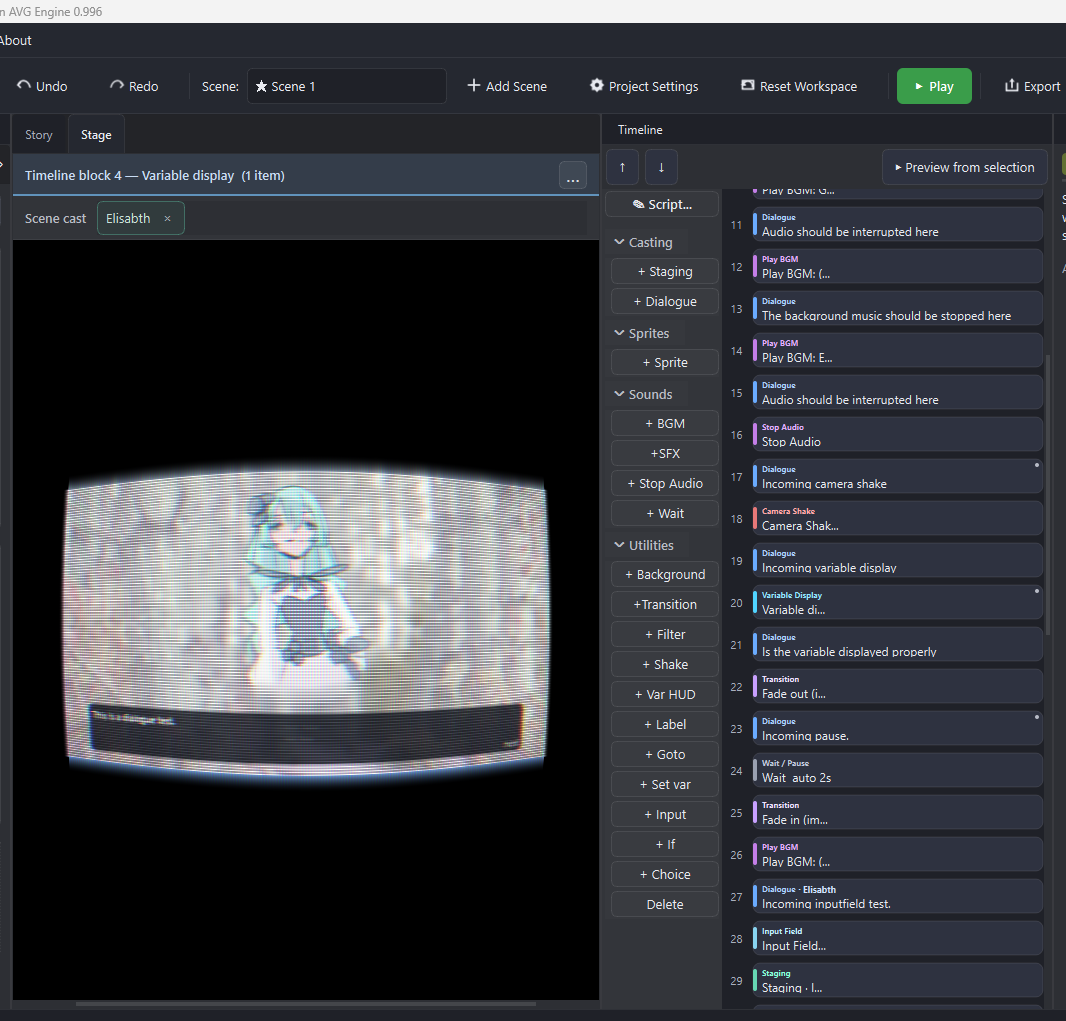Add an If block
Image resolution: width=1066 pixels, height=1021 pixels.
[665, 844]
